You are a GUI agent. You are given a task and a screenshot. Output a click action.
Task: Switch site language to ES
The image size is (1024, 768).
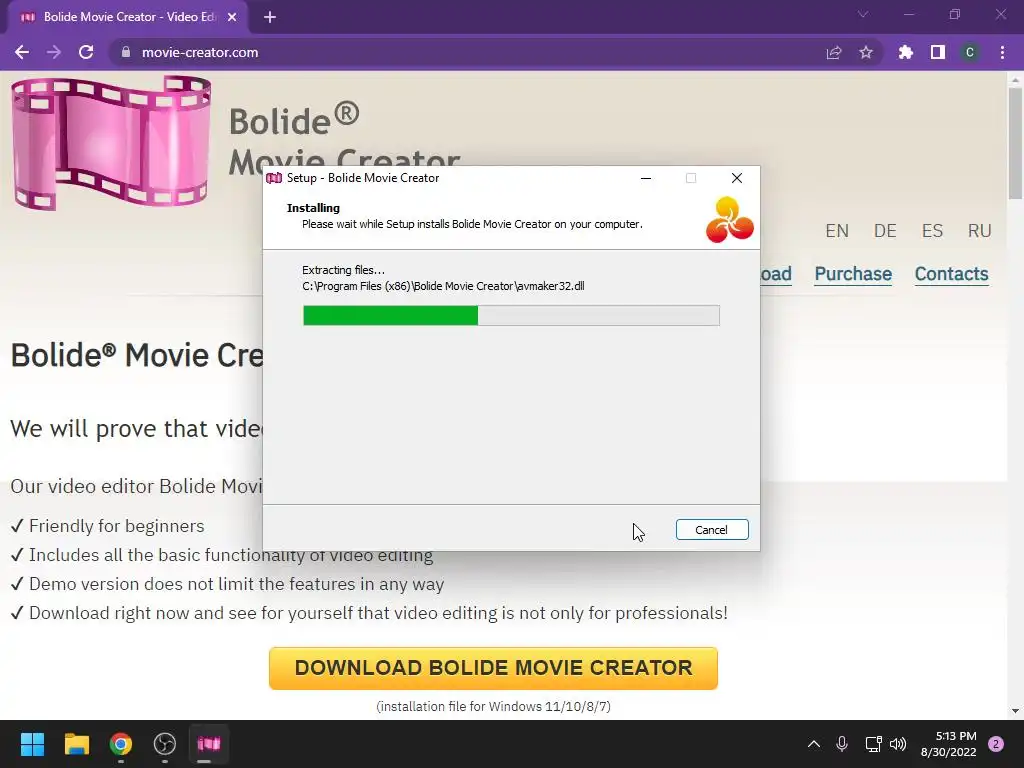point(932,231)
